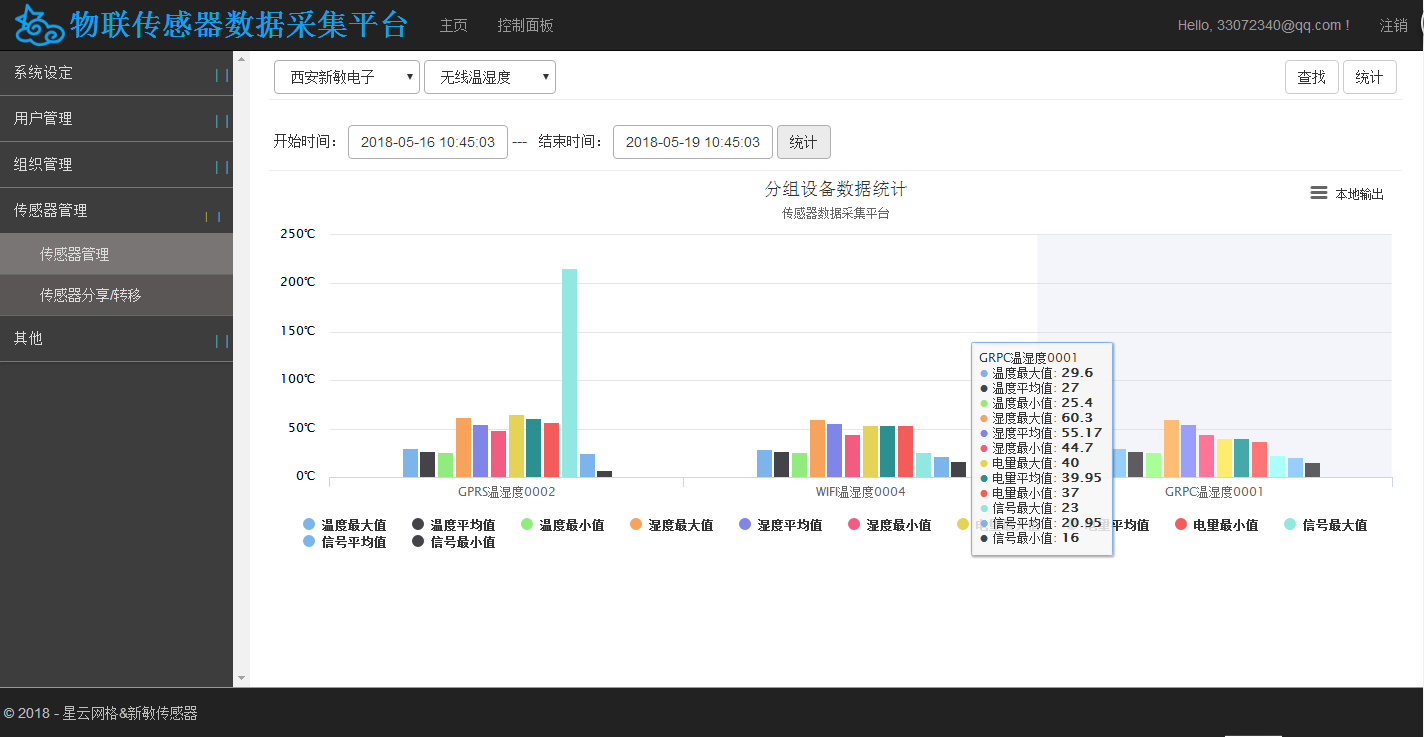Click the expand icon beside 组织管理
The image size is (1424, 737).
[221, 167]
